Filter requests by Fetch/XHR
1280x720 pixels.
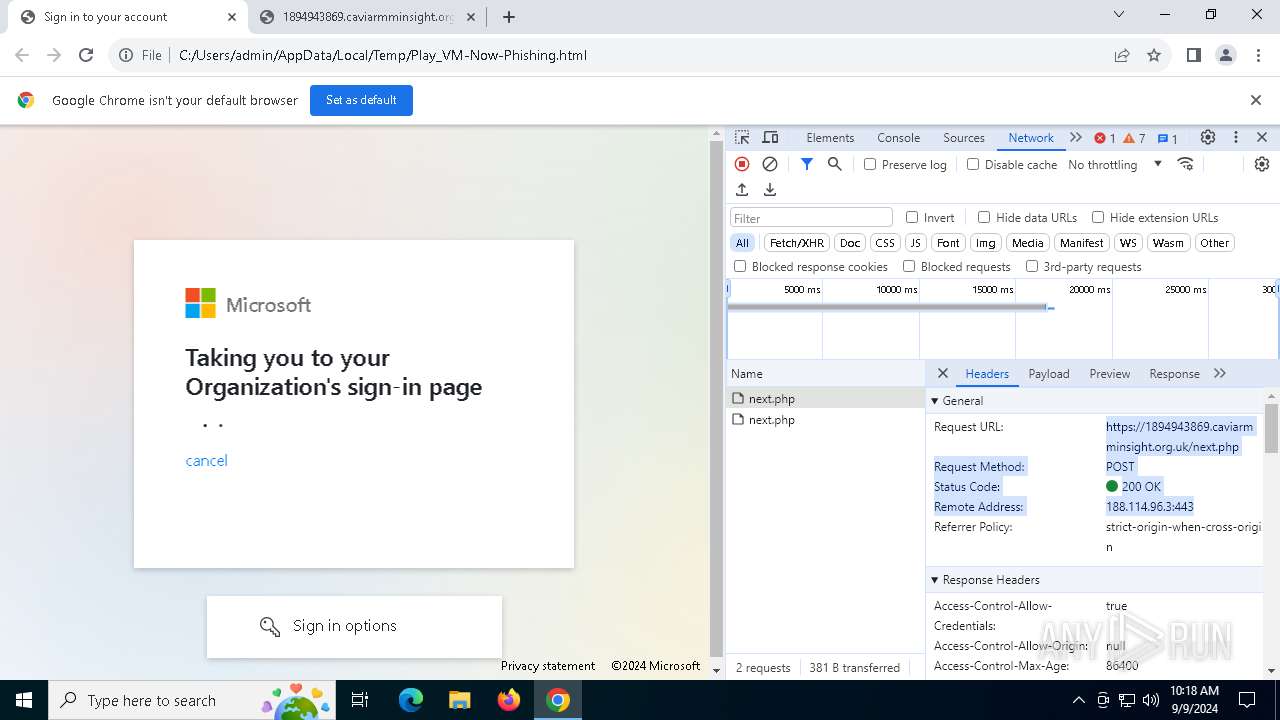[x=797, y=243]
